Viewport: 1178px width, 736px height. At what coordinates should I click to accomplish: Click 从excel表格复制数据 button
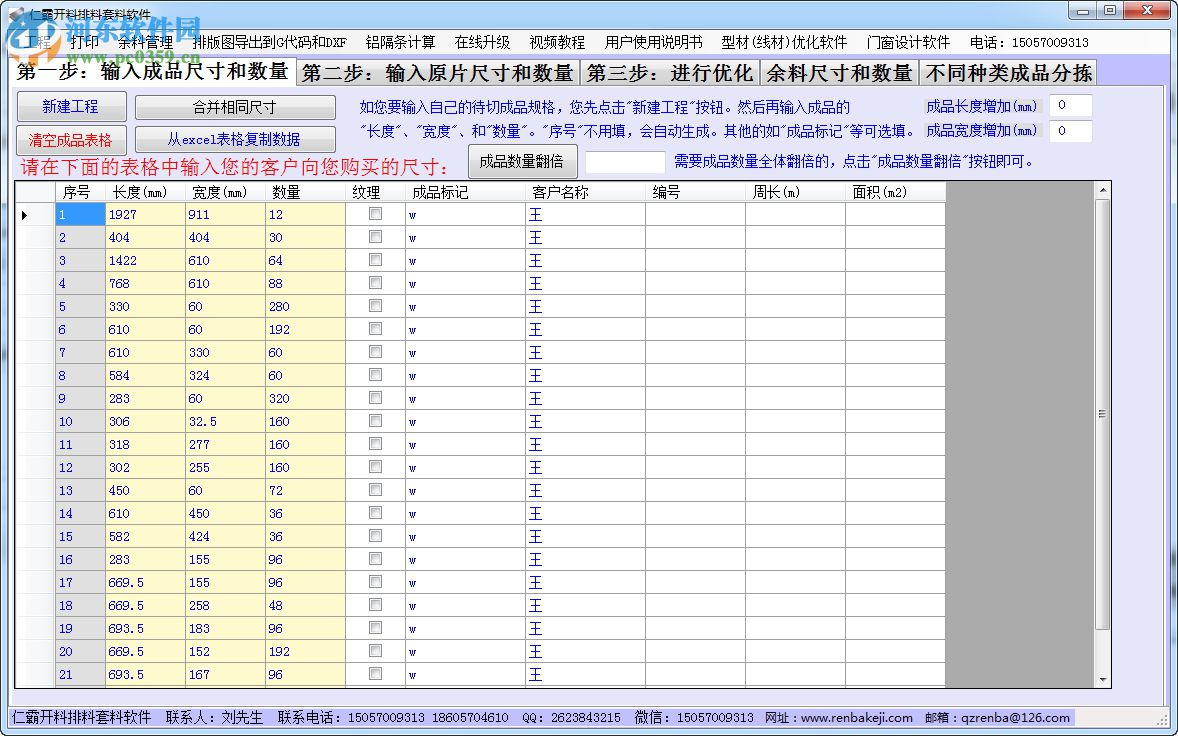click(235, 139)
